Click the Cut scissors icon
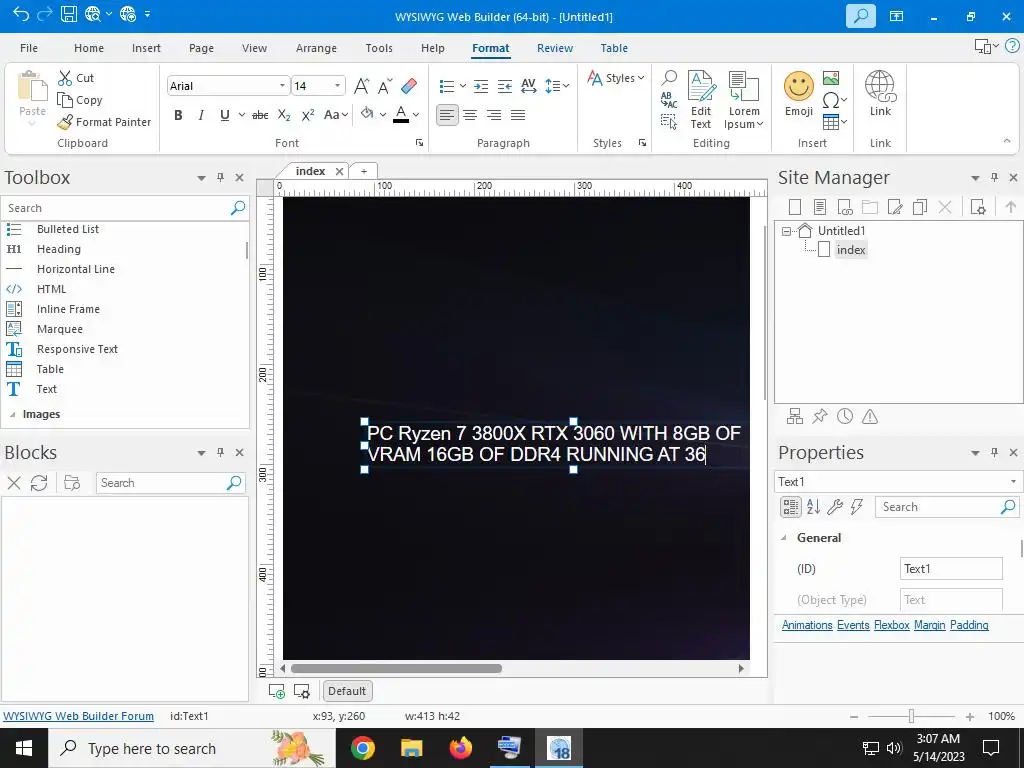Image resolution: width=1024 pixels, height=768 pixels. (x=65, y=78)
